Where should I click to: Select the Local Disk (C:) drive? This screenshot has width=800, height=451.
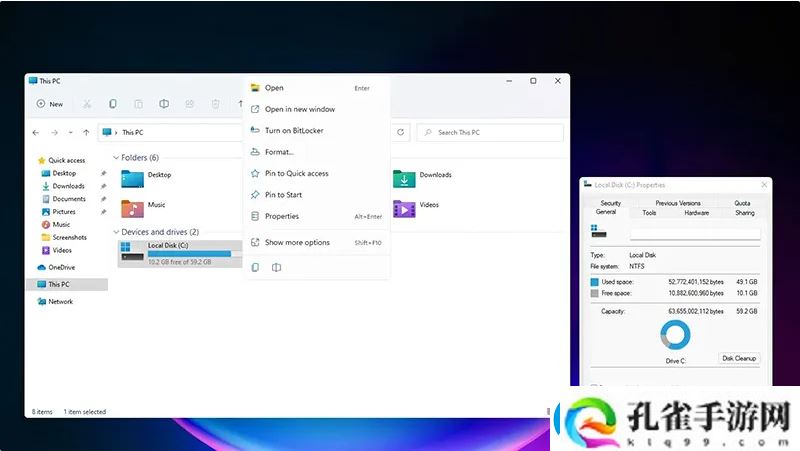180,254
